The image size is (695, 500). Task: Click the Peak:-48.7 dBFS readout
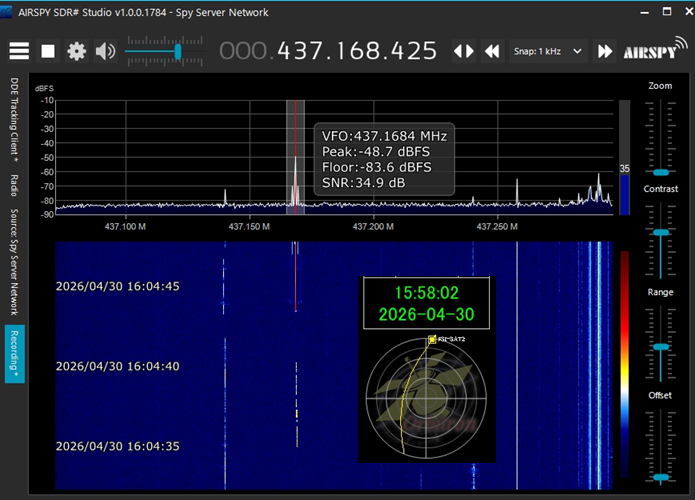click(x=376, y=152)
